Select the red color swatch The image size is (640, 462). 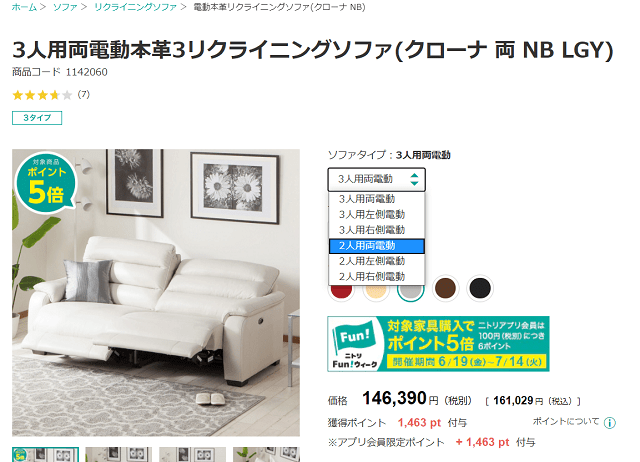click(341, 290)
